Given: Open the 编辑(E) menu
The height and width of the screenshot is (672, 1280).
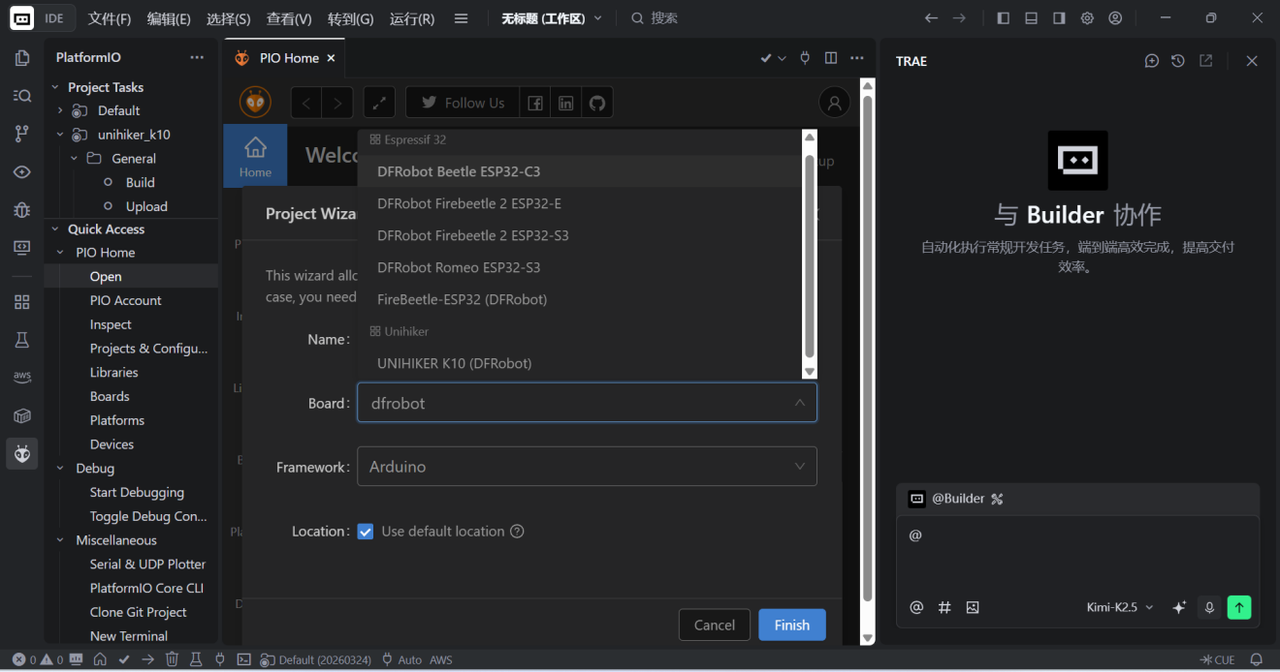Looking at the screenshot, I should click(x=169, y=18).
